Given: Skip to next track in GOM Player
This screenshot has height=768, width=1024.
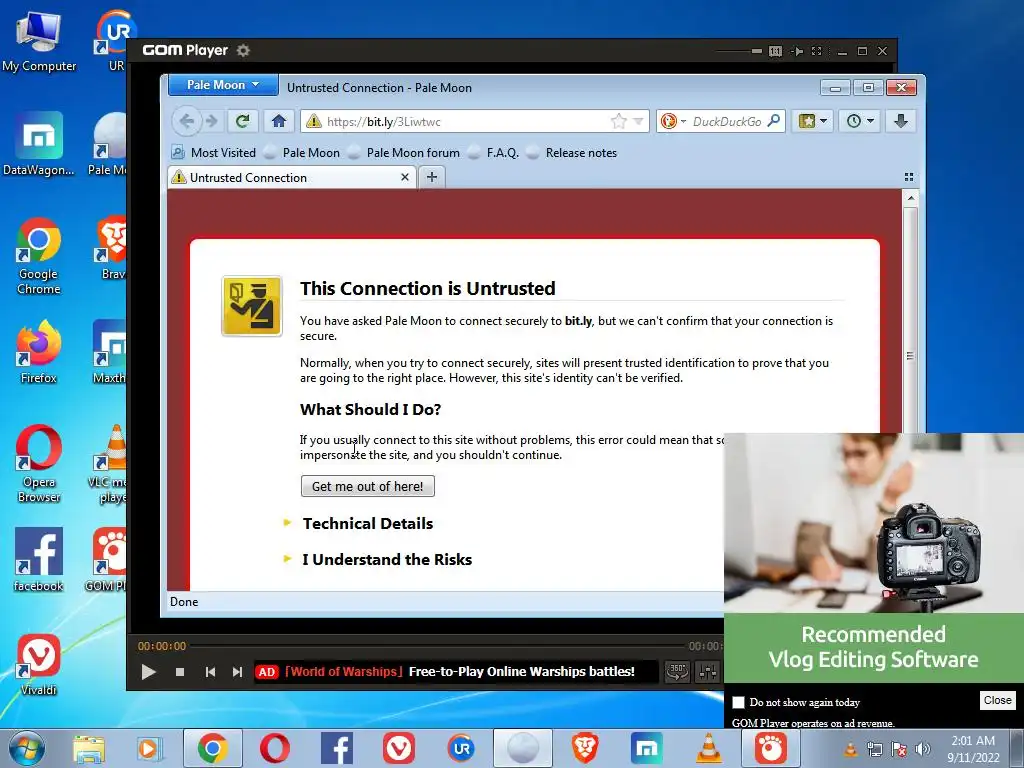Looking at the screenshot, I should 237,671.
